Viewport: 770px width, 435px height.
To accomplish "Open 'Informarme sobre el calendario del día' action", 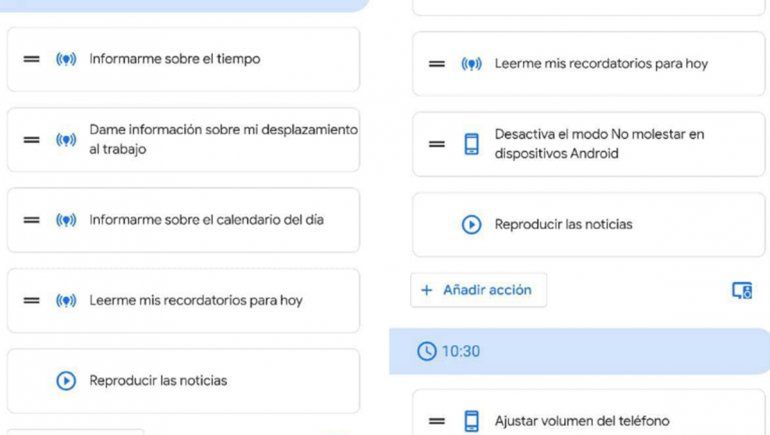I will [x=206, y=220].
